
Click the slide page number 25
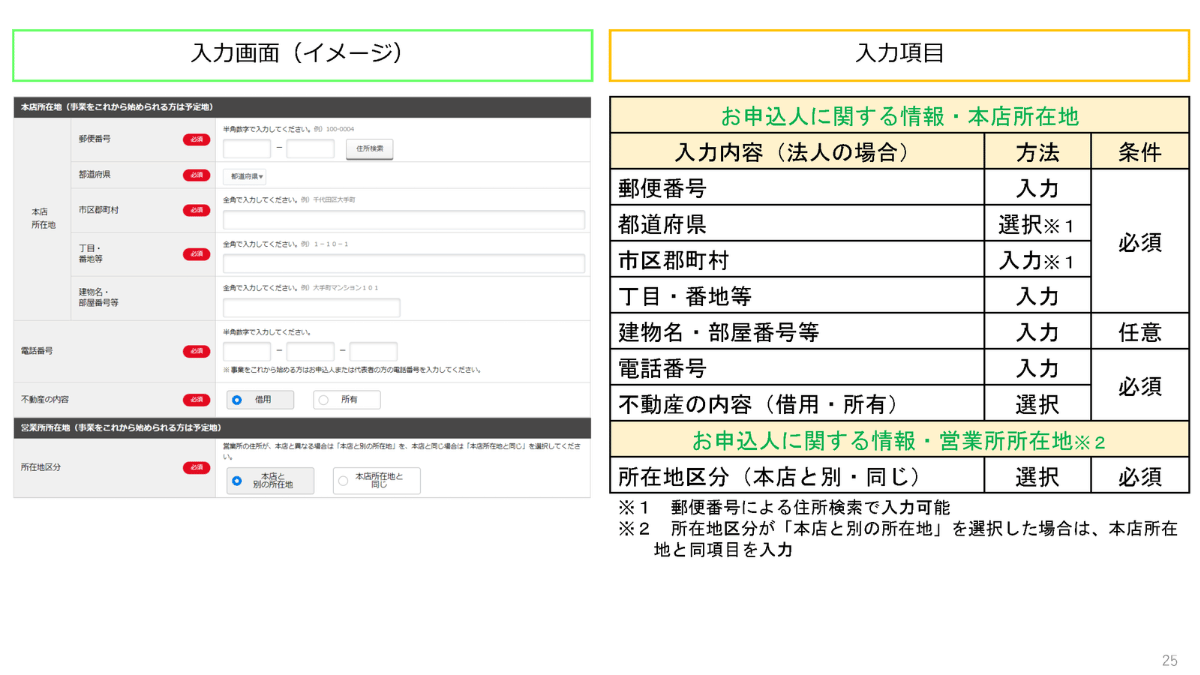coord(1170,660)
